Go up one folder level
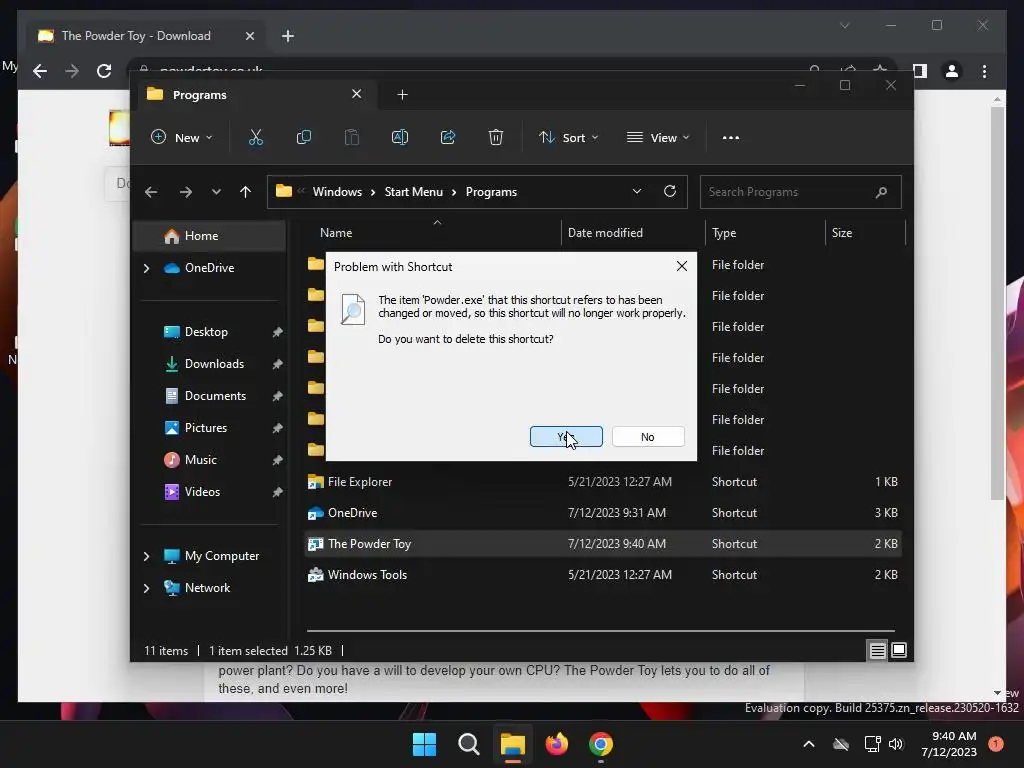Image resolution: width=1024 pixels, height=768 pixels. pyautogui.click(x=246, y=192)
